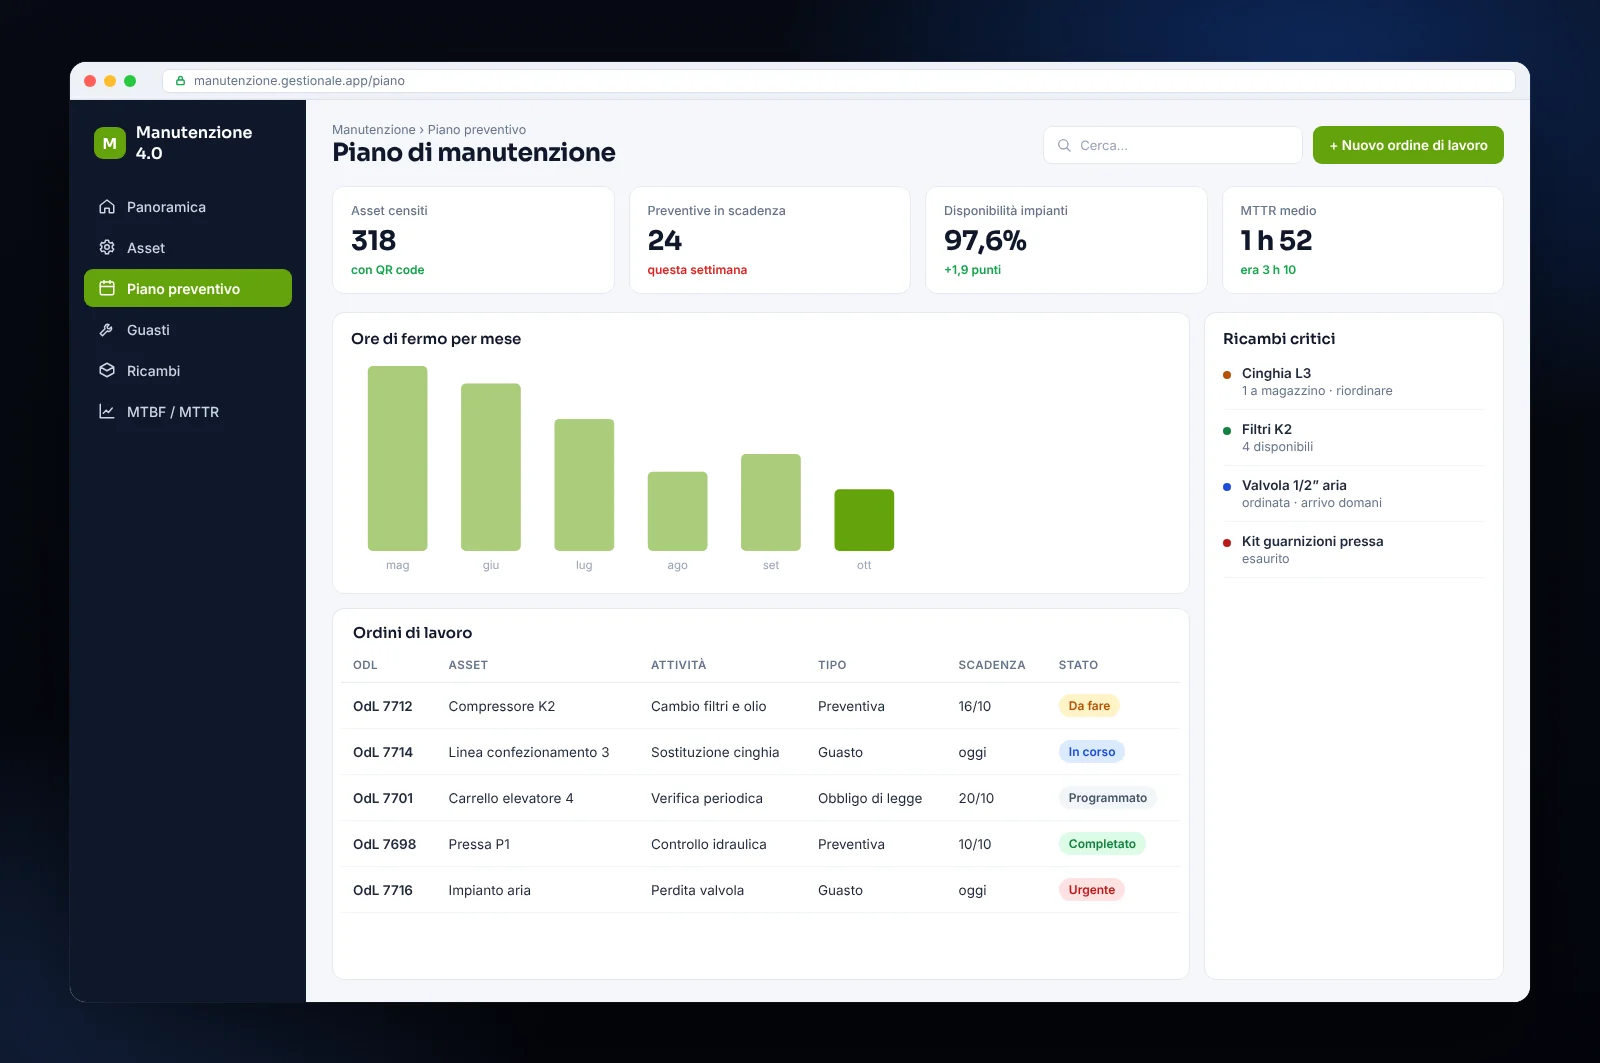Viewport: 1600px width, 1063px height.
Task: Click the Manutenzione breadcrumb link
Action: pyautogui.click(x=374, y=130)
